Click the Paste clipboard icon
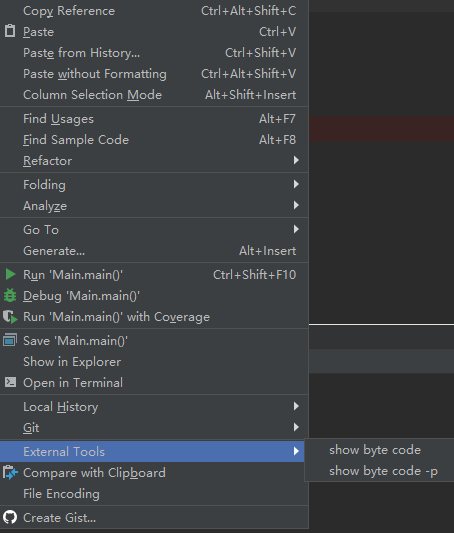This screenshot has height=533, width=454. click(x=10, y=31)
